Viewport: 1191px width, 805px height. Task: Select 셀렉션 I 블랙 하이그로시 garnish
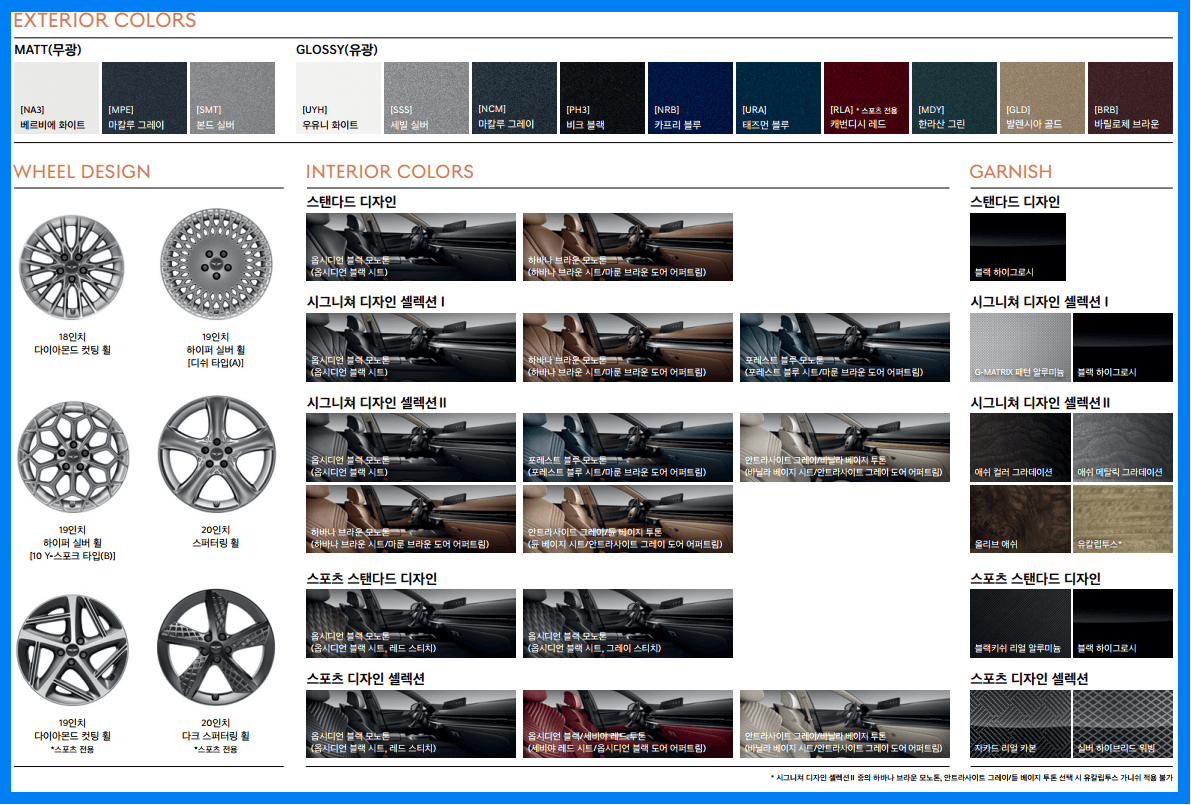click(x=1123, y=348)
